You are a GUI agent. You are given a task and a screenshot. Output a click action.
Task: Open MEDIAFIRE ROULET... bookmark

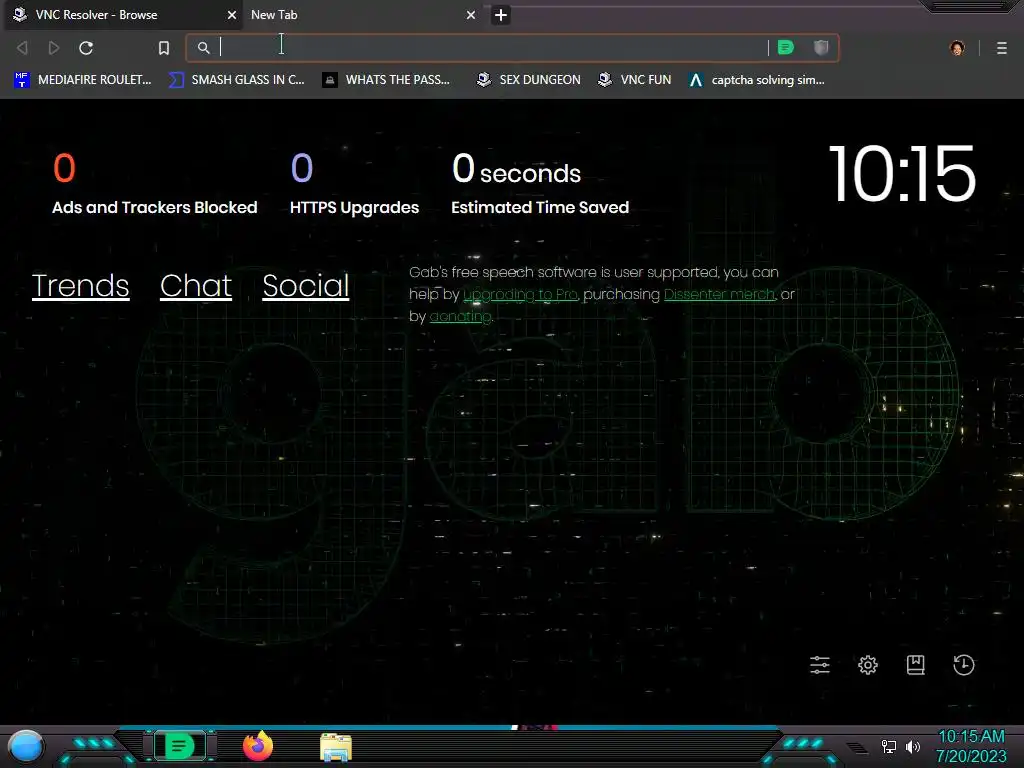83,80
